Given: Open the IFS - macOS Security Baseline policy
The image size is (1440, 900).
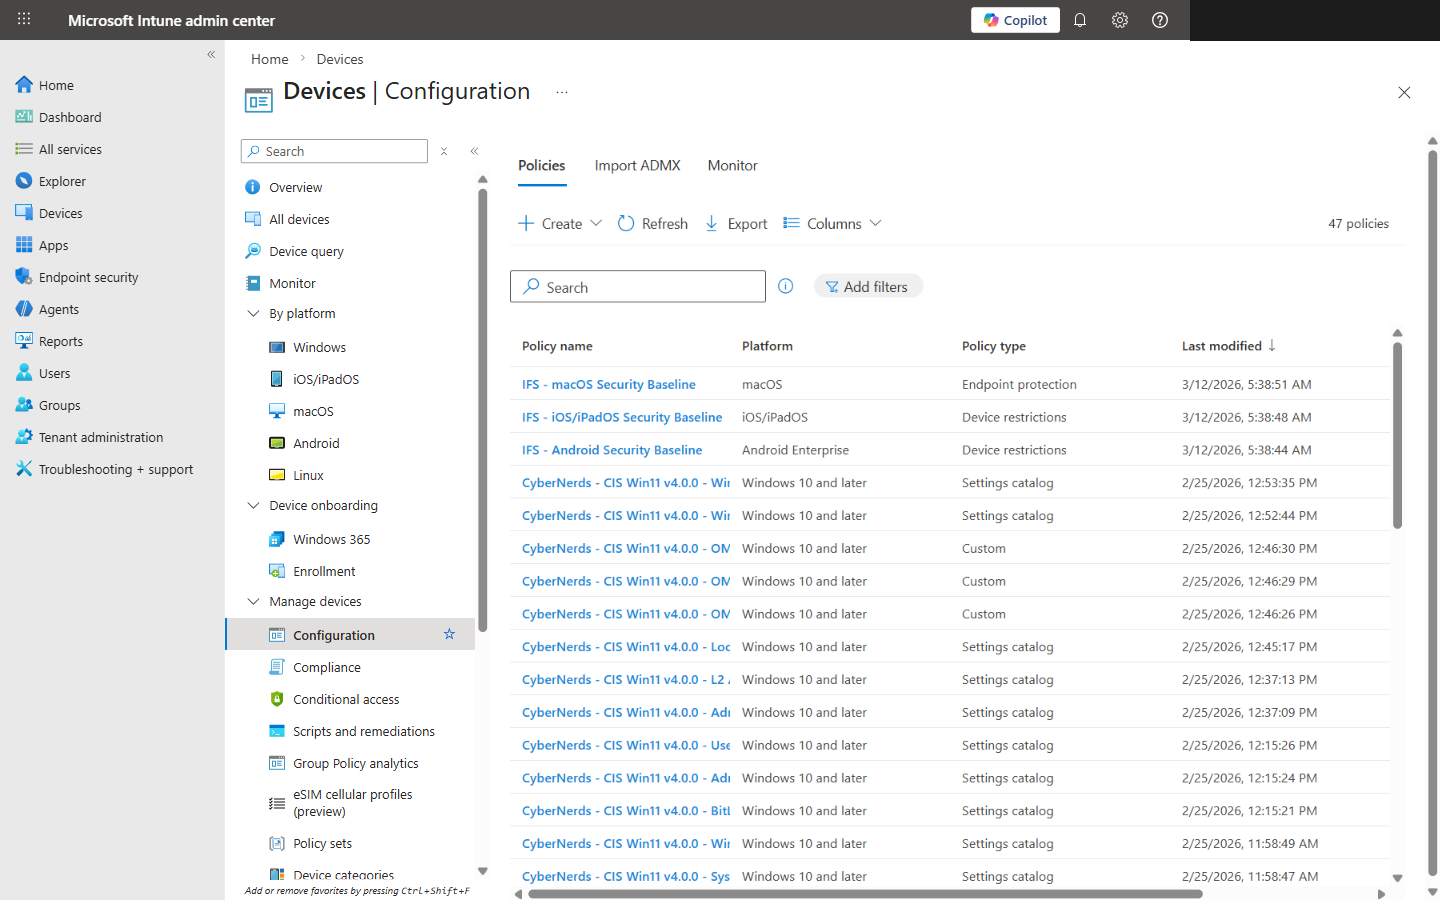Looking at the screenshot, I should [x=608, y=384].
